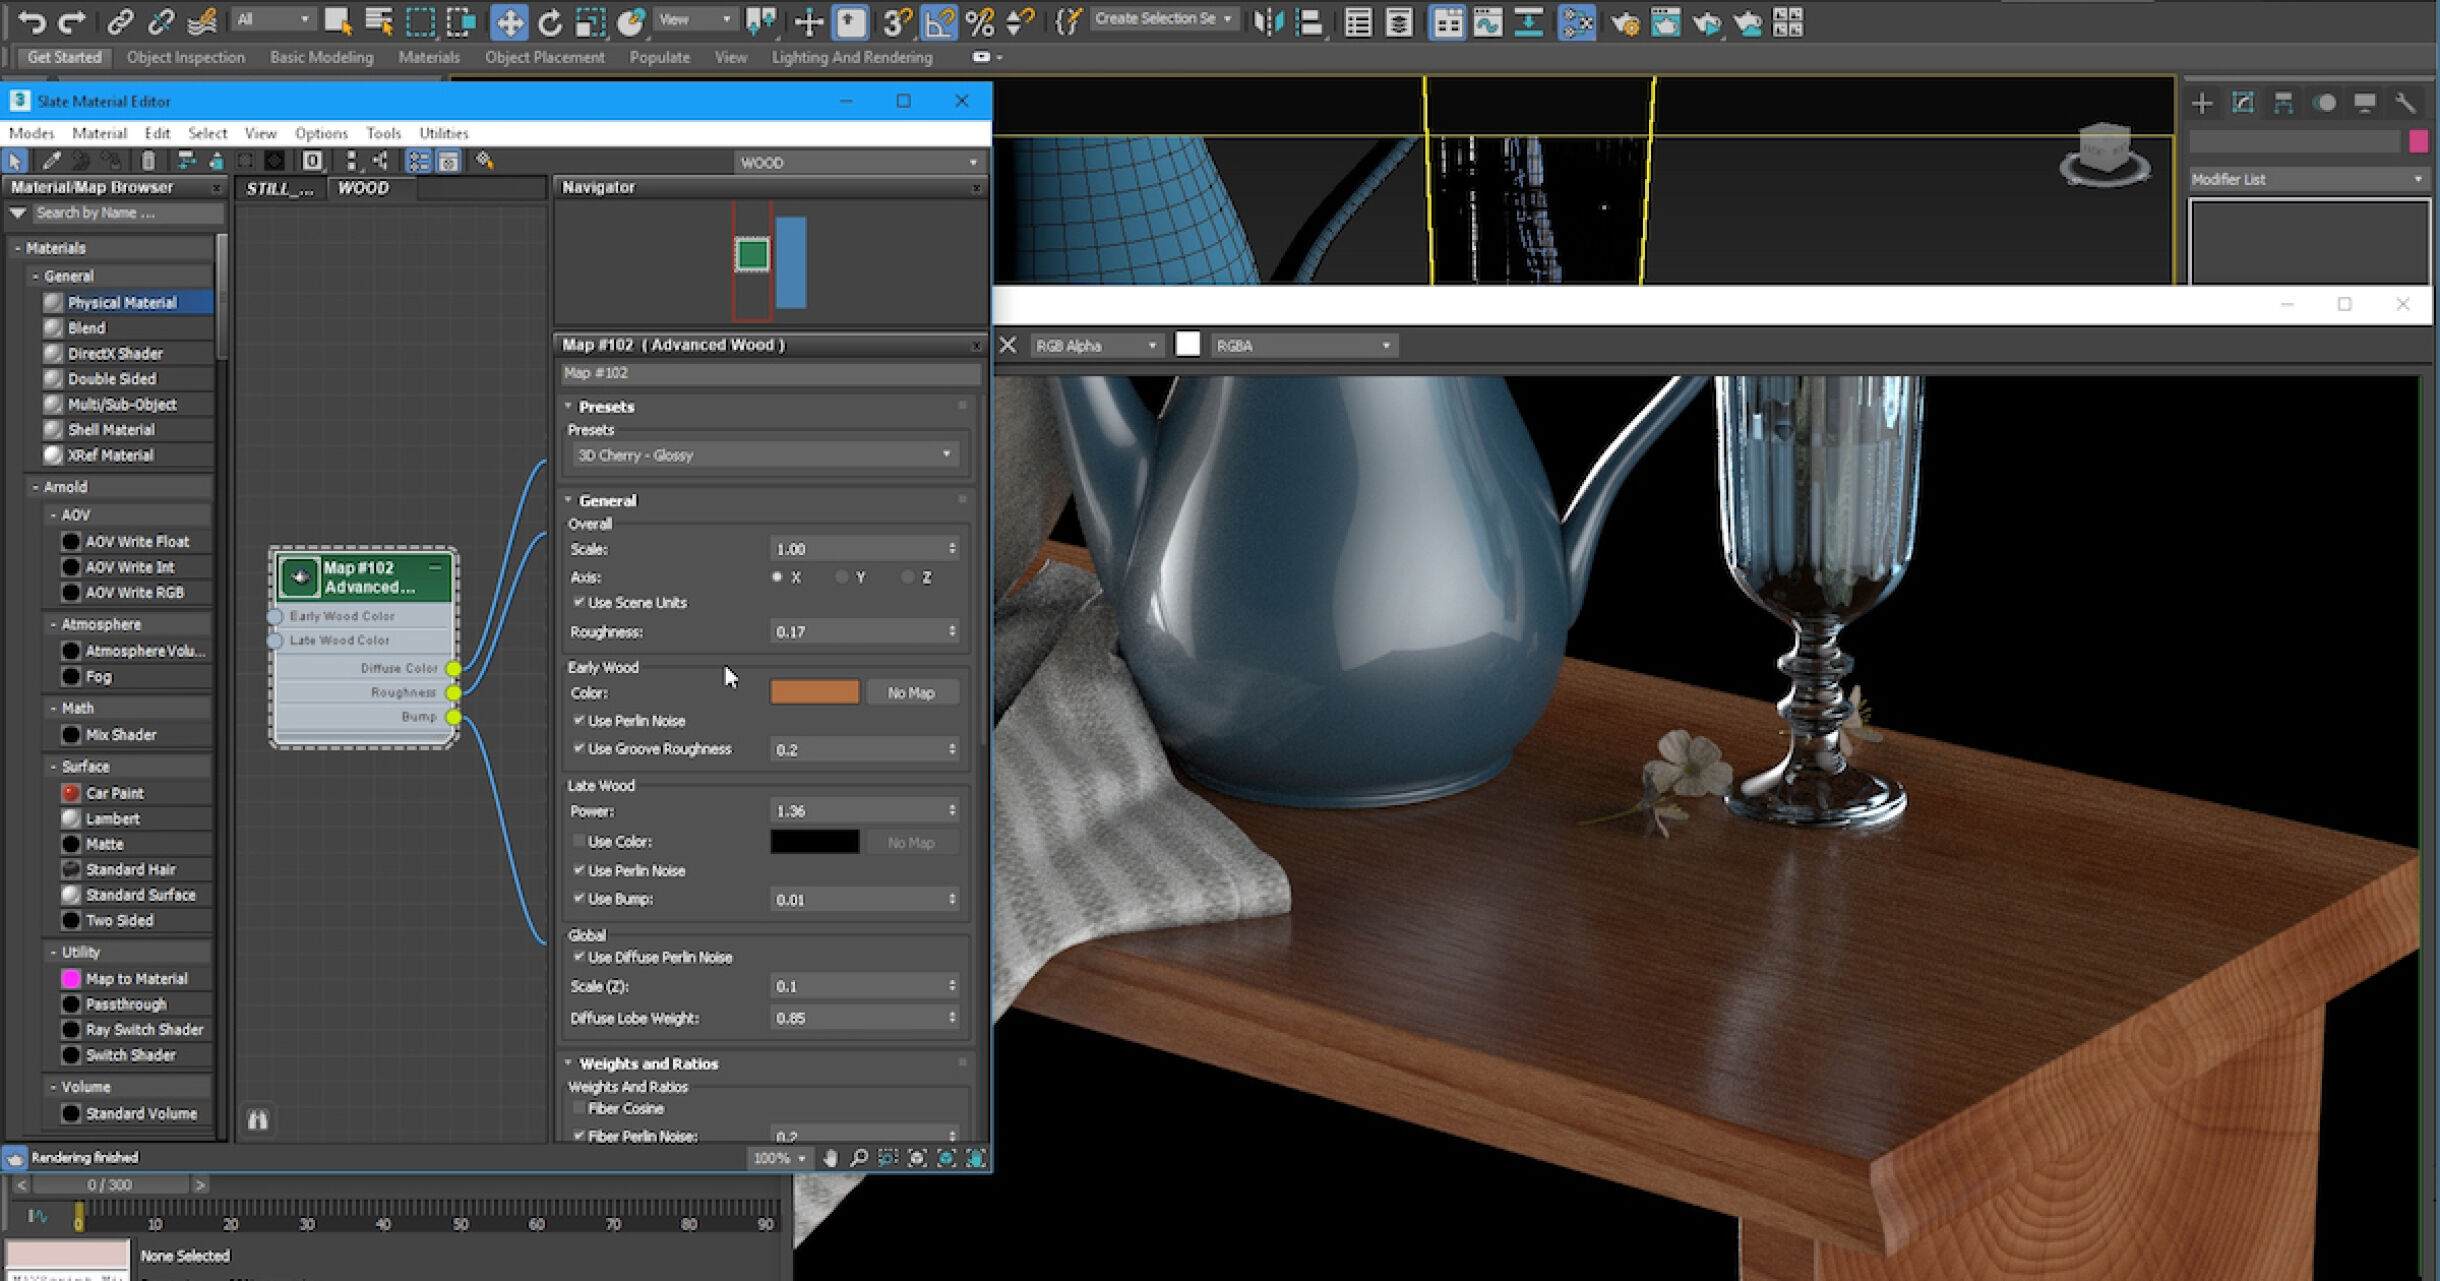Click the Early Wood No Map button
This screenshot has width=2440, height=1281.
click(x=910, y=692)
